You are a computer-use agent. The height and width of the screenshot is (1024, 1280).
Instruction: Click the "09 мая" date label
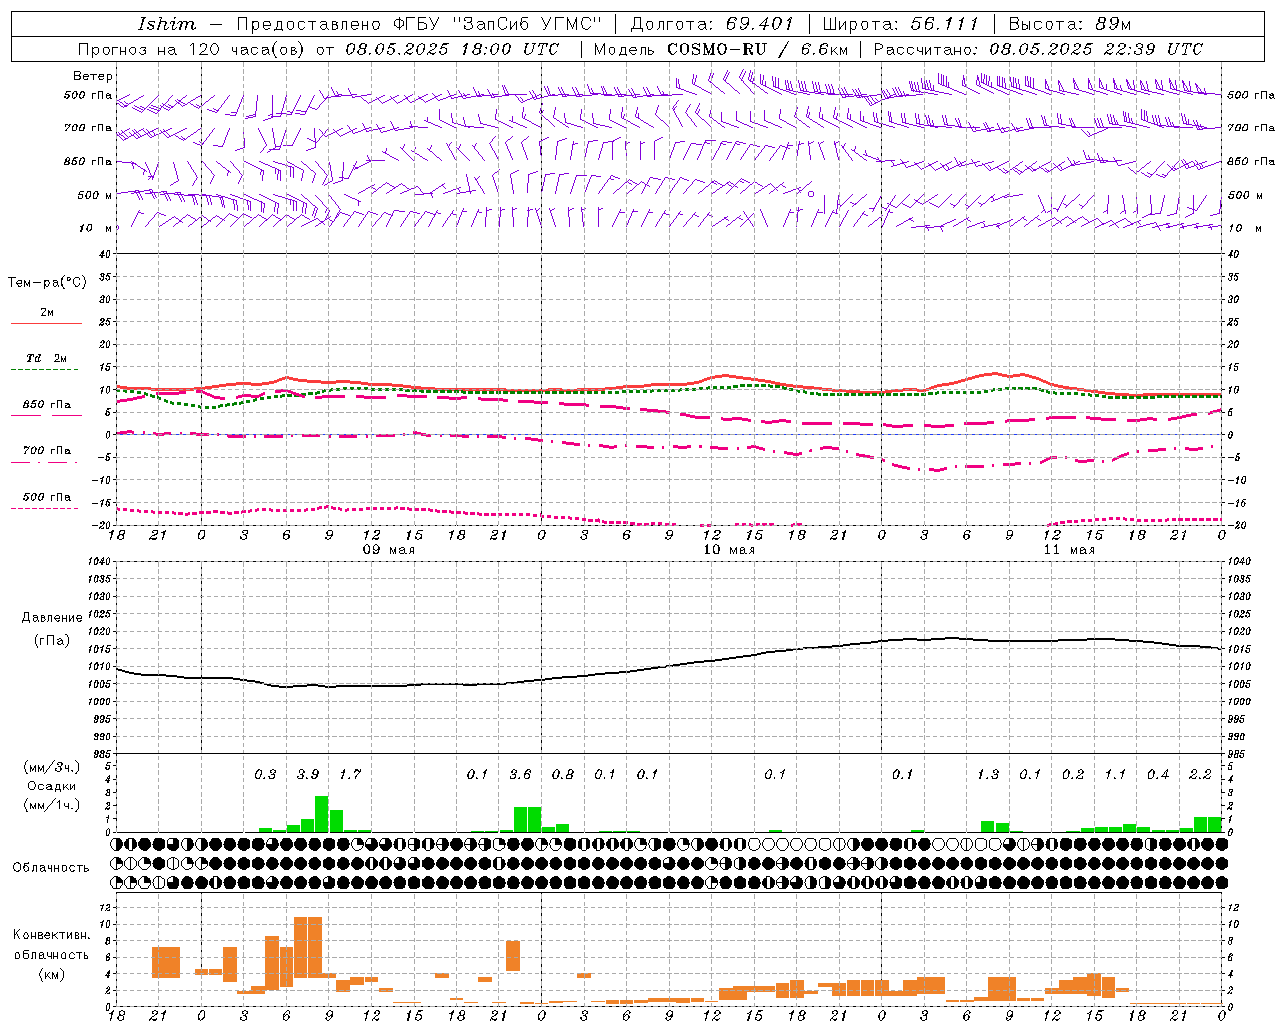(x=389, y=550)
